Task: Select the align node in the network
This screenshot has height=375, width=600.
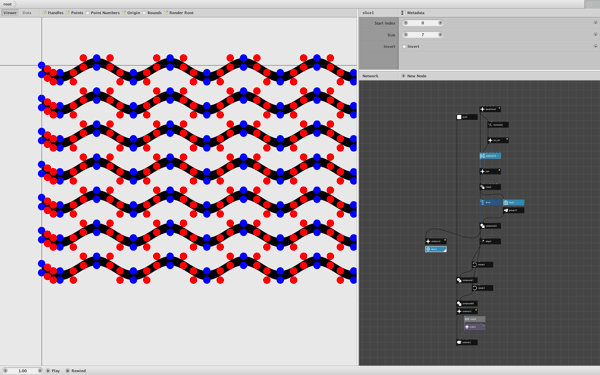Action: click(x=490, y=241)
